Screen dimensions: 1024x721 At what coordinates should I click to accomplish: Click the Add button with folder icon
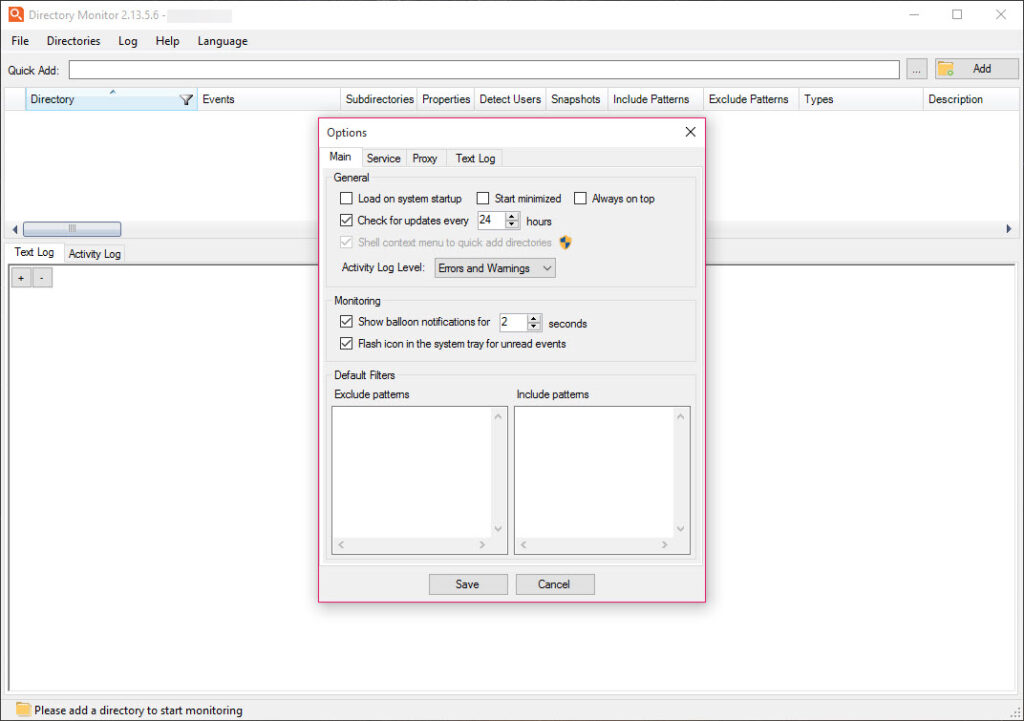pos(976,69)
